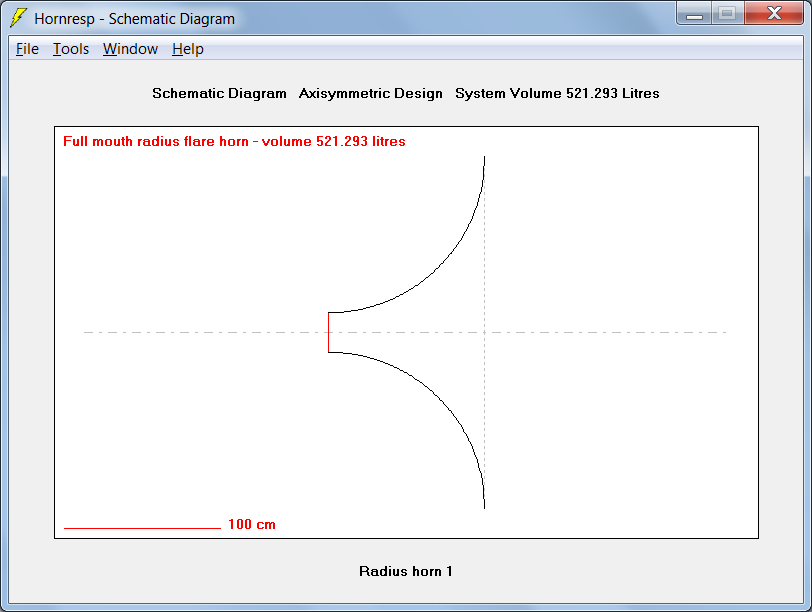Click the 'Axisymmetric Design' label
Image resolution: width=812 pixels, height=612 pixels.
pos(371,93)
